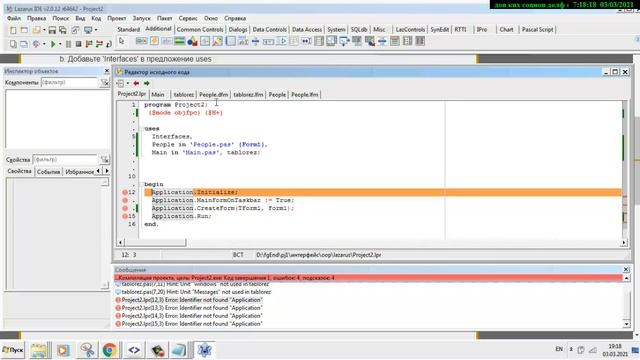Viewport: 640px width, 360px height.
Task: Click messages panel scroll down arrow
Action: [627, 324]
